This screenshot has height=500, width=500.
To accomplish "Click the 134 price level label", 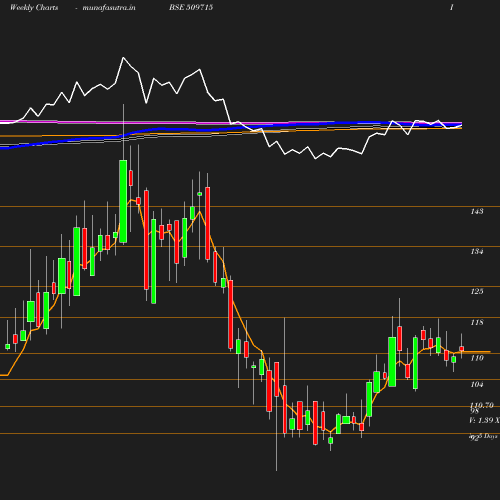I will (x=477, y=251).
